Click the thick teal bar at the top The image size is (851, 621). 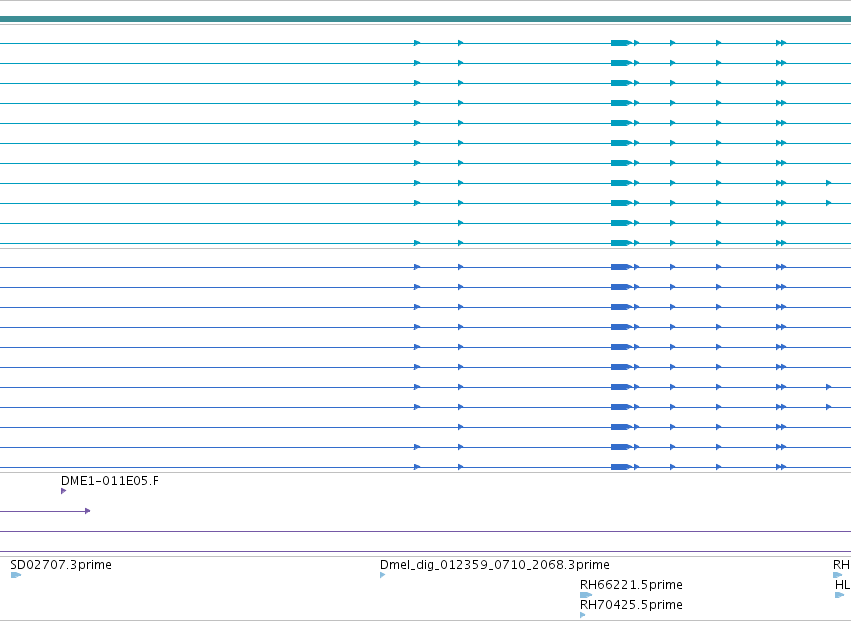pos(426,19)
